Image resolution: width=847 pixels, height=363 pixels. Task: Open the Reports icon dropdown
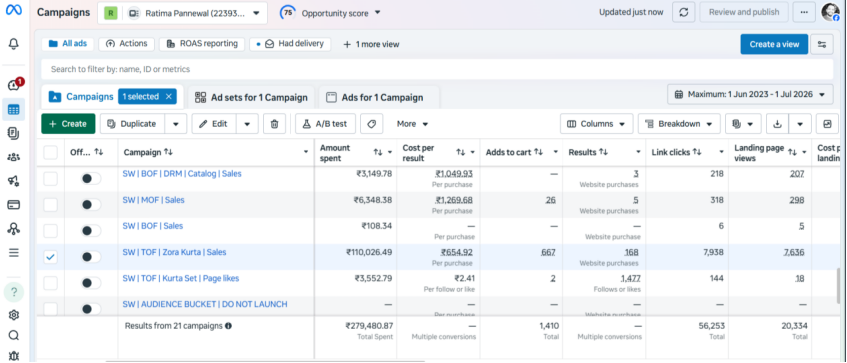[743, 124]
